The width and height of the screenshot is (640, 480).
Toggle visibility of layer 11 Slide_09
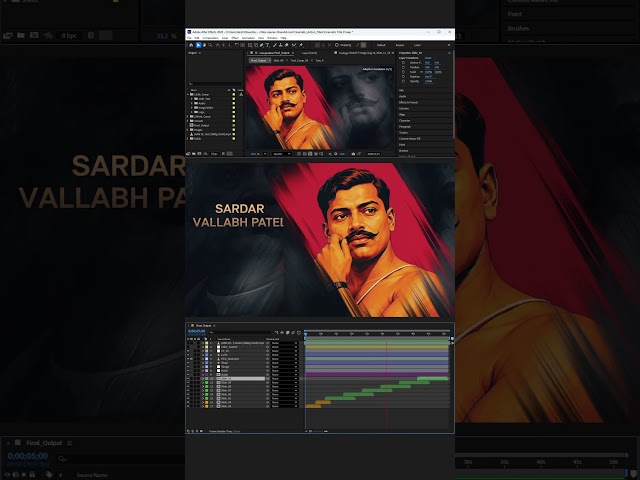click(188, 382)
